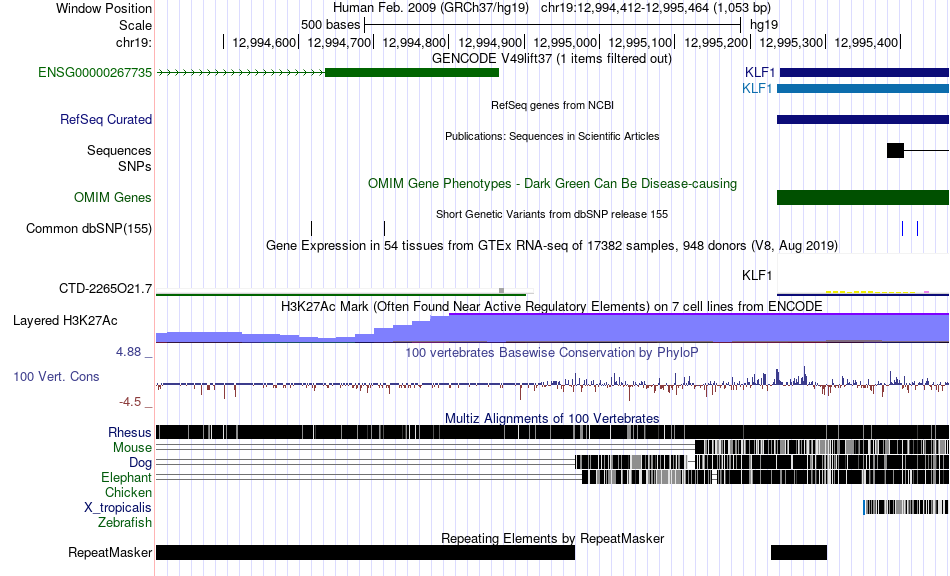Click the CTD-2265O21.7 green expression bar
The height and width of the screenshot is (576, 950).
point(341,294)
